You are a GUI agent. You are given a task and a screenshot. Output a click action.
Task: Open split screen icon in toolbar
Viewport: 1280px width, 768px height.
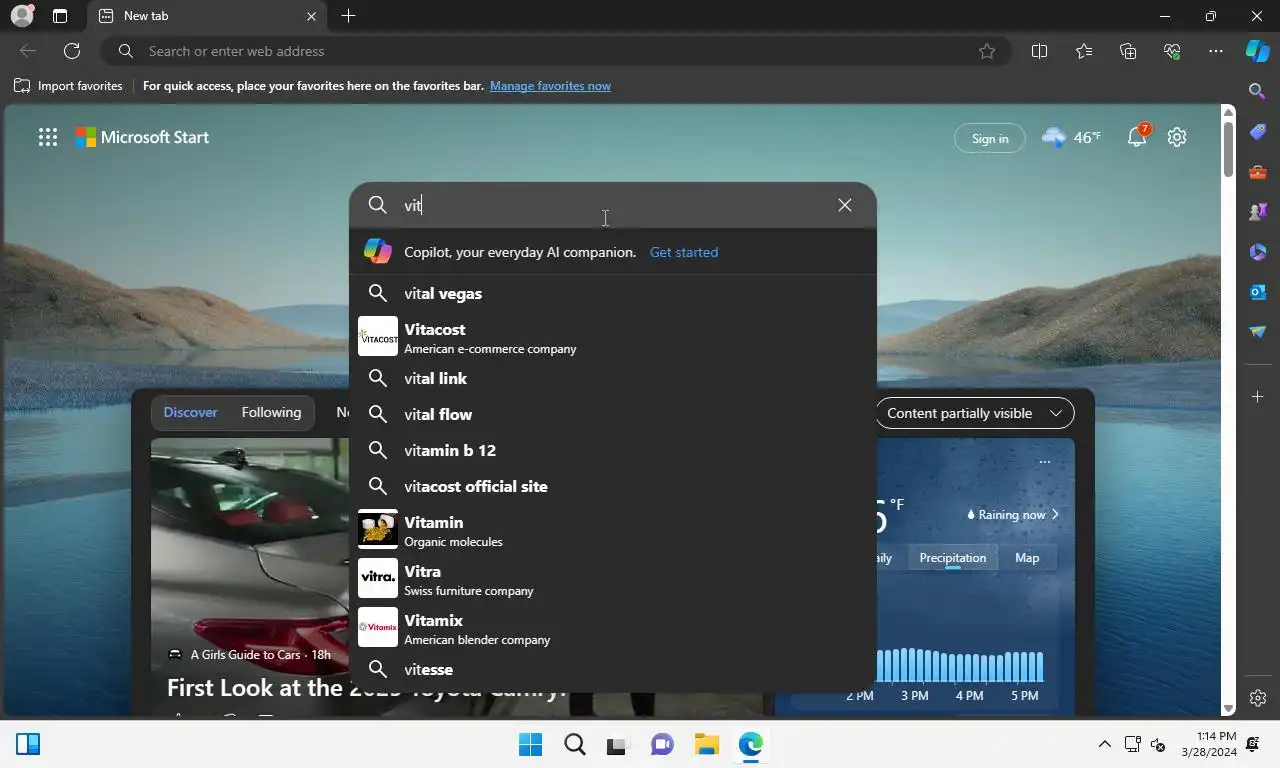[x=1039, y=51]
